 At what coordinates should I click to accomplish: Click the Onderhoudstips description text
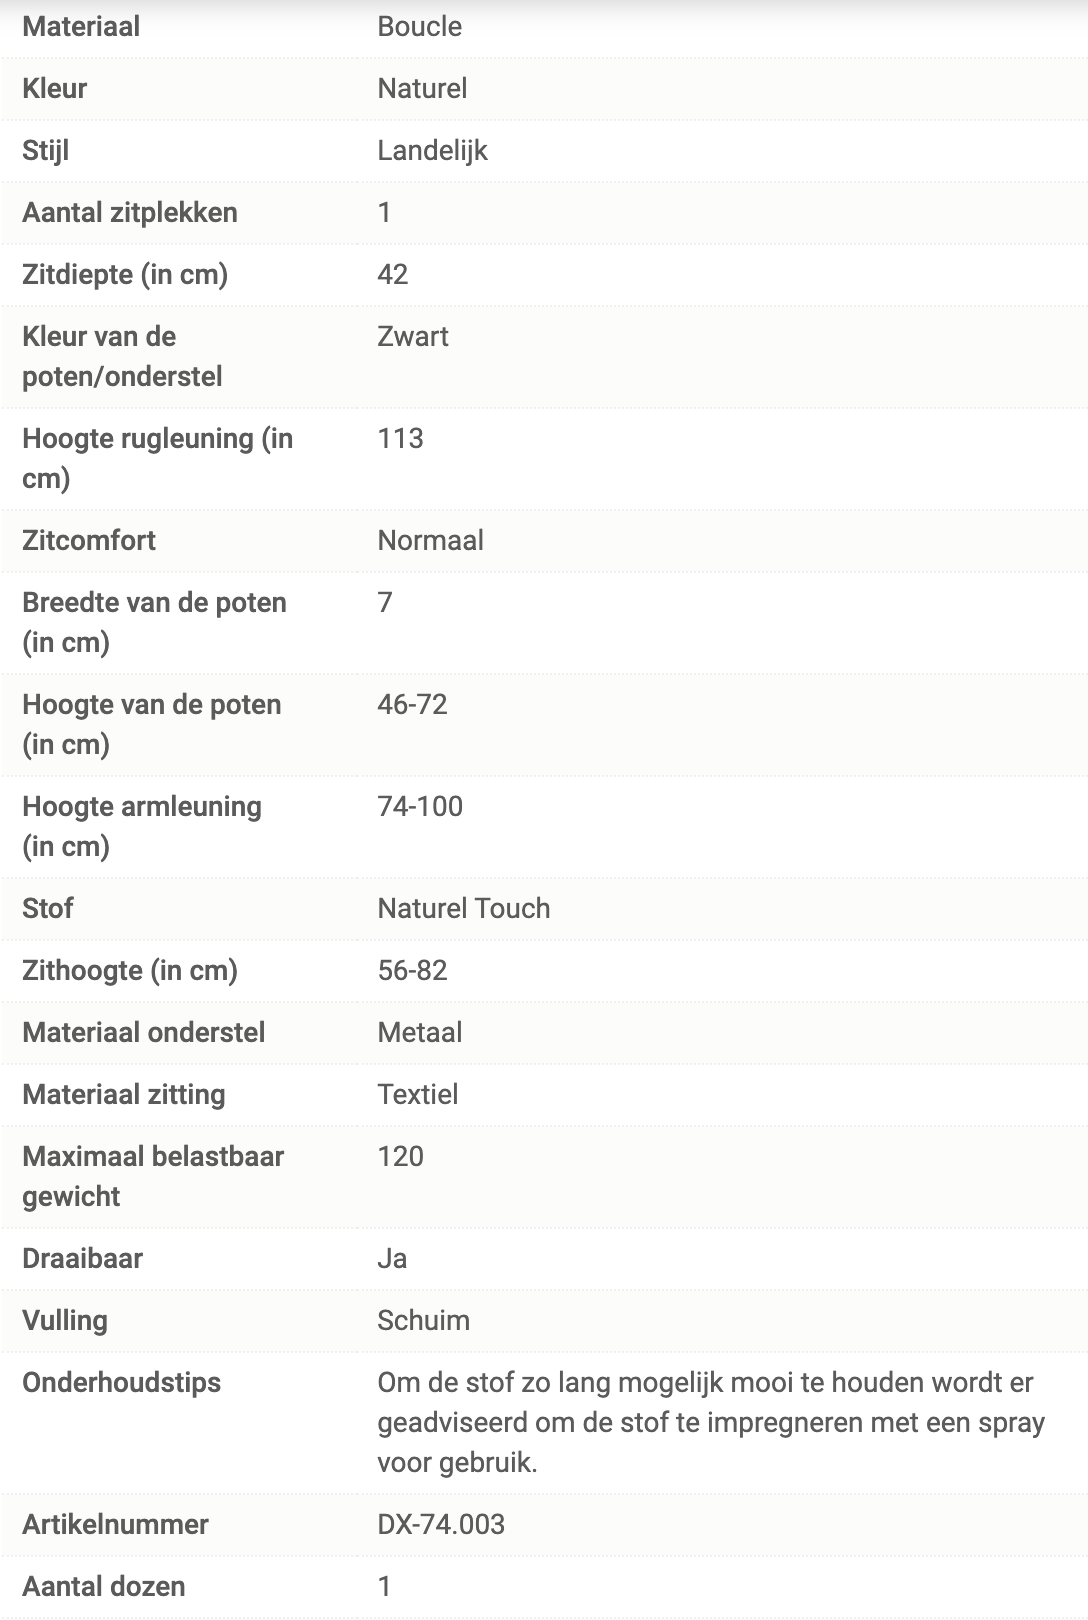(x=711, y=1422)
